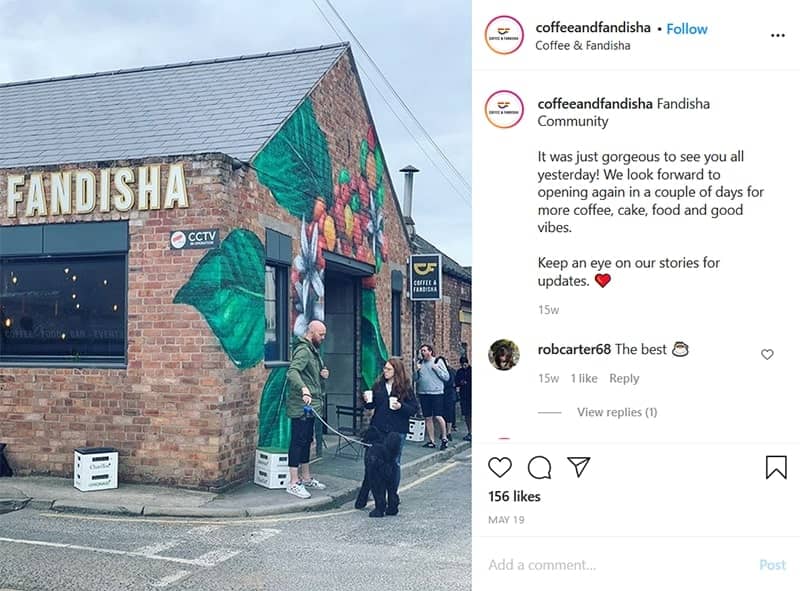Click the Add a comment field
800x591 pixels.
617,564
